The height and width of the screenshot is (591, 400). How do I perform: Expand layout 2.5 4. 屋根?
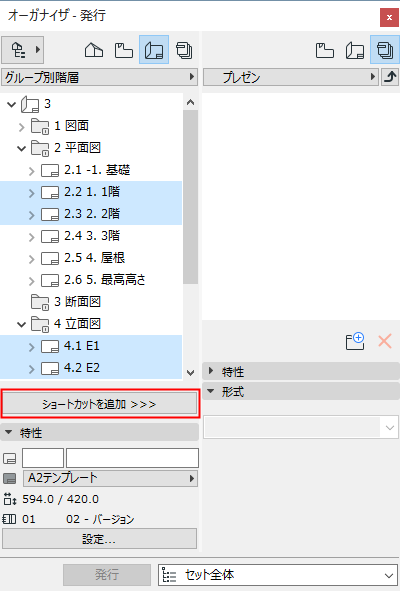[32, 259]
